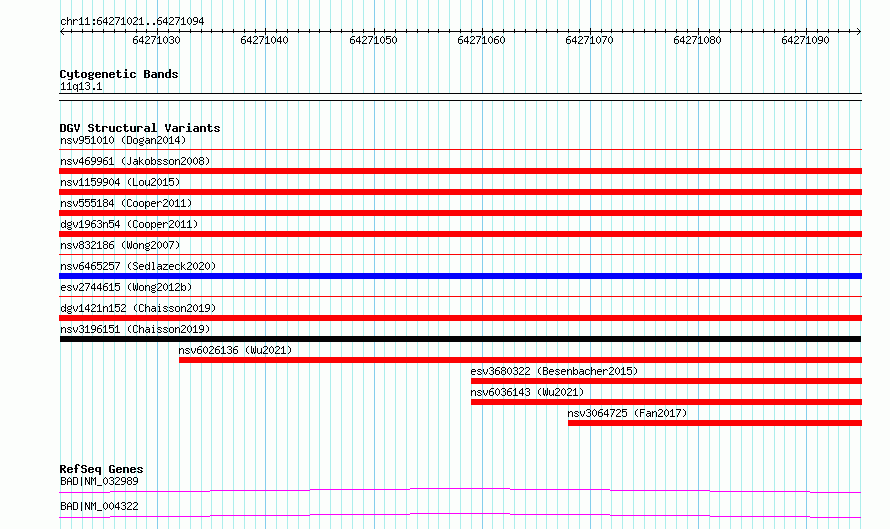Viewport: 890px width, 529px height.
Task: Click the nsv3064725 (Fan2017) variant label
Action: [x=627, y=413]
